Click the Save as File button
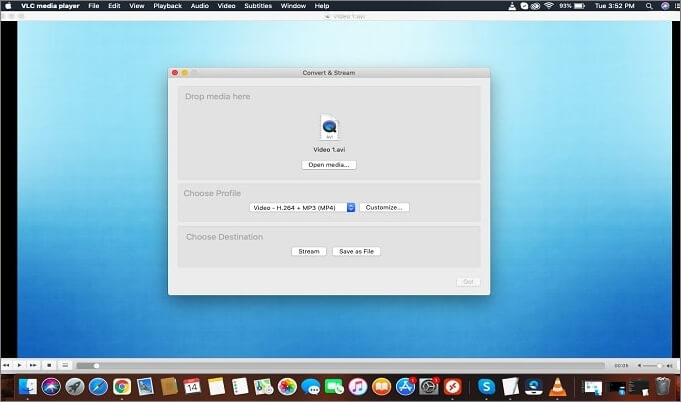The image size is (681, 402). 356,251
